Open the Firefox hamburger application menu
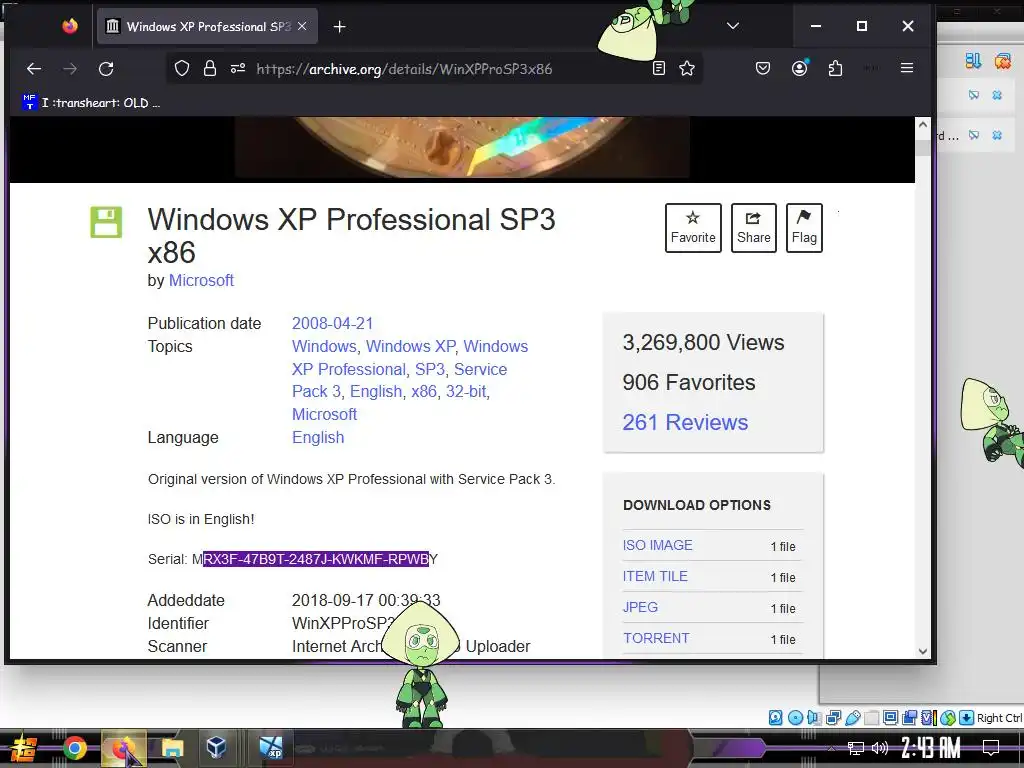The image size is (1024, 768). [x=906, y=68]
